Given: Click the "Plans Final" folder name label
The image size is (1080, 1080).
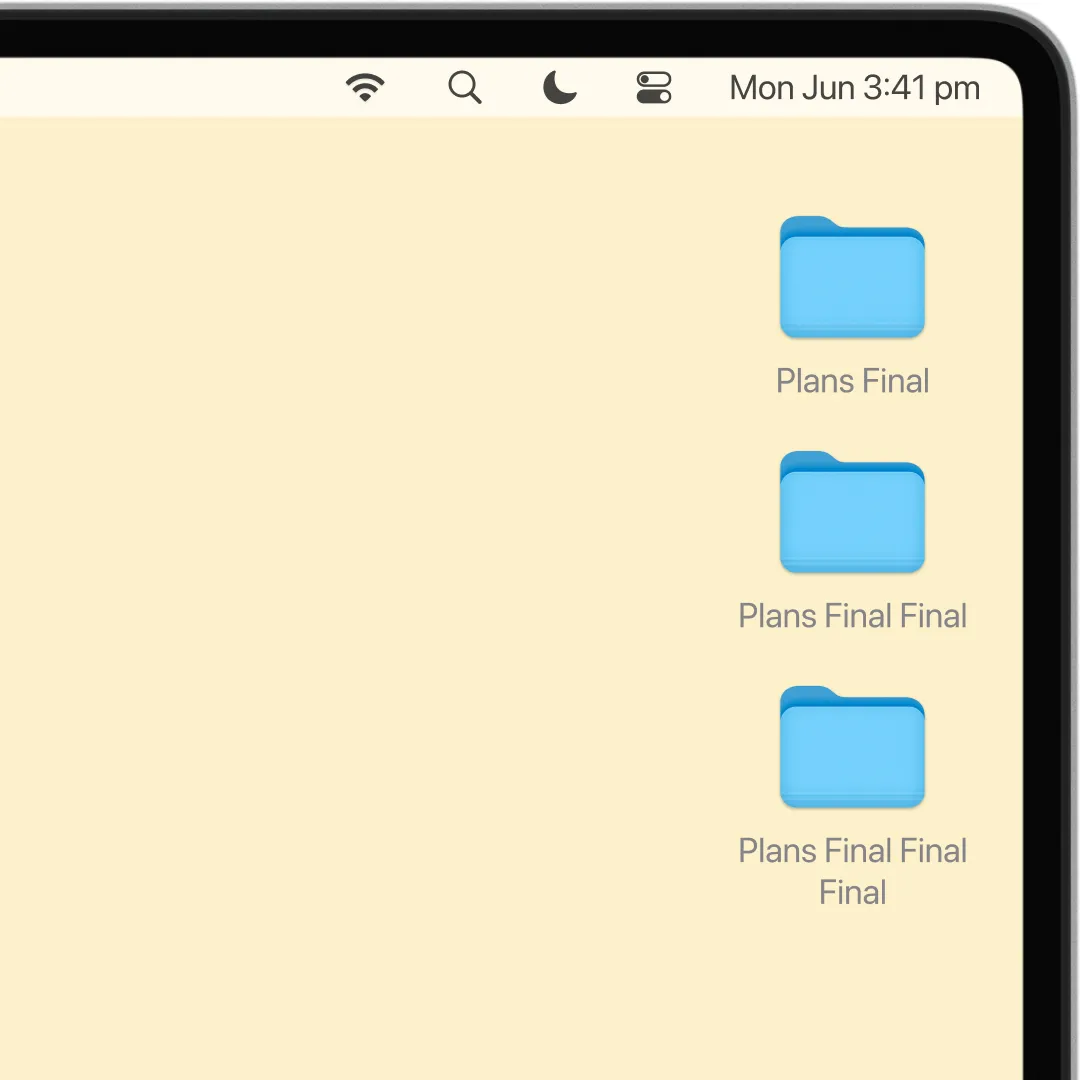Looking at the screenshot, I should point(852,381).
